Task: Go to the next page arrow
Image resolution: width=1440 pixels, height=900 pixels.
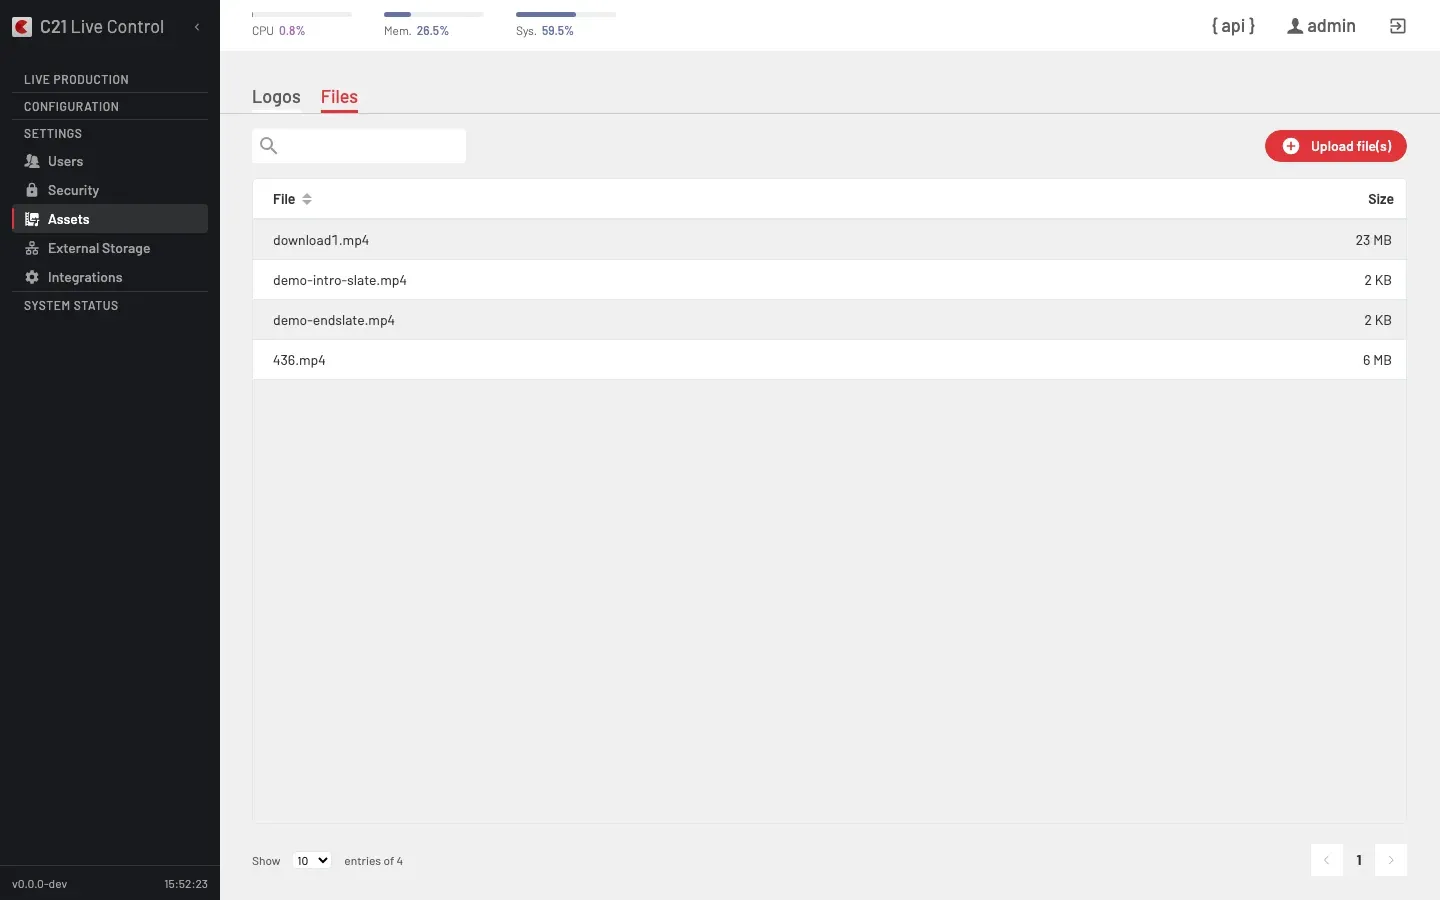Action: click(1390, 860)
